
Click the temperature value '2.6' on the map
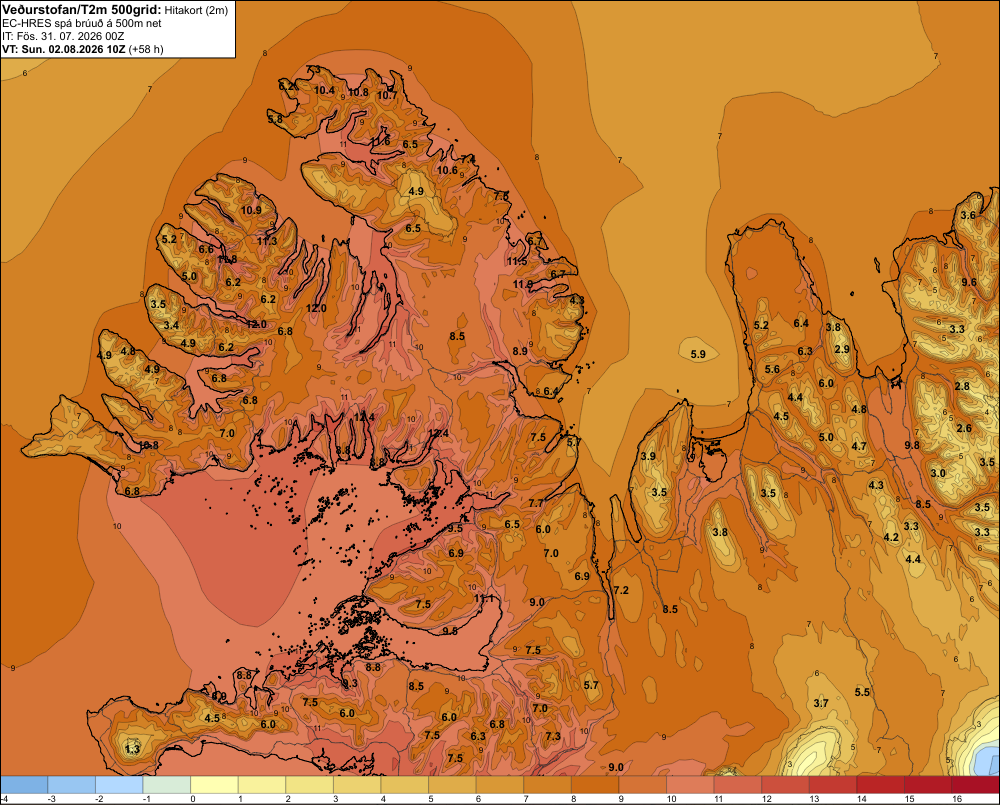(964, 428)
